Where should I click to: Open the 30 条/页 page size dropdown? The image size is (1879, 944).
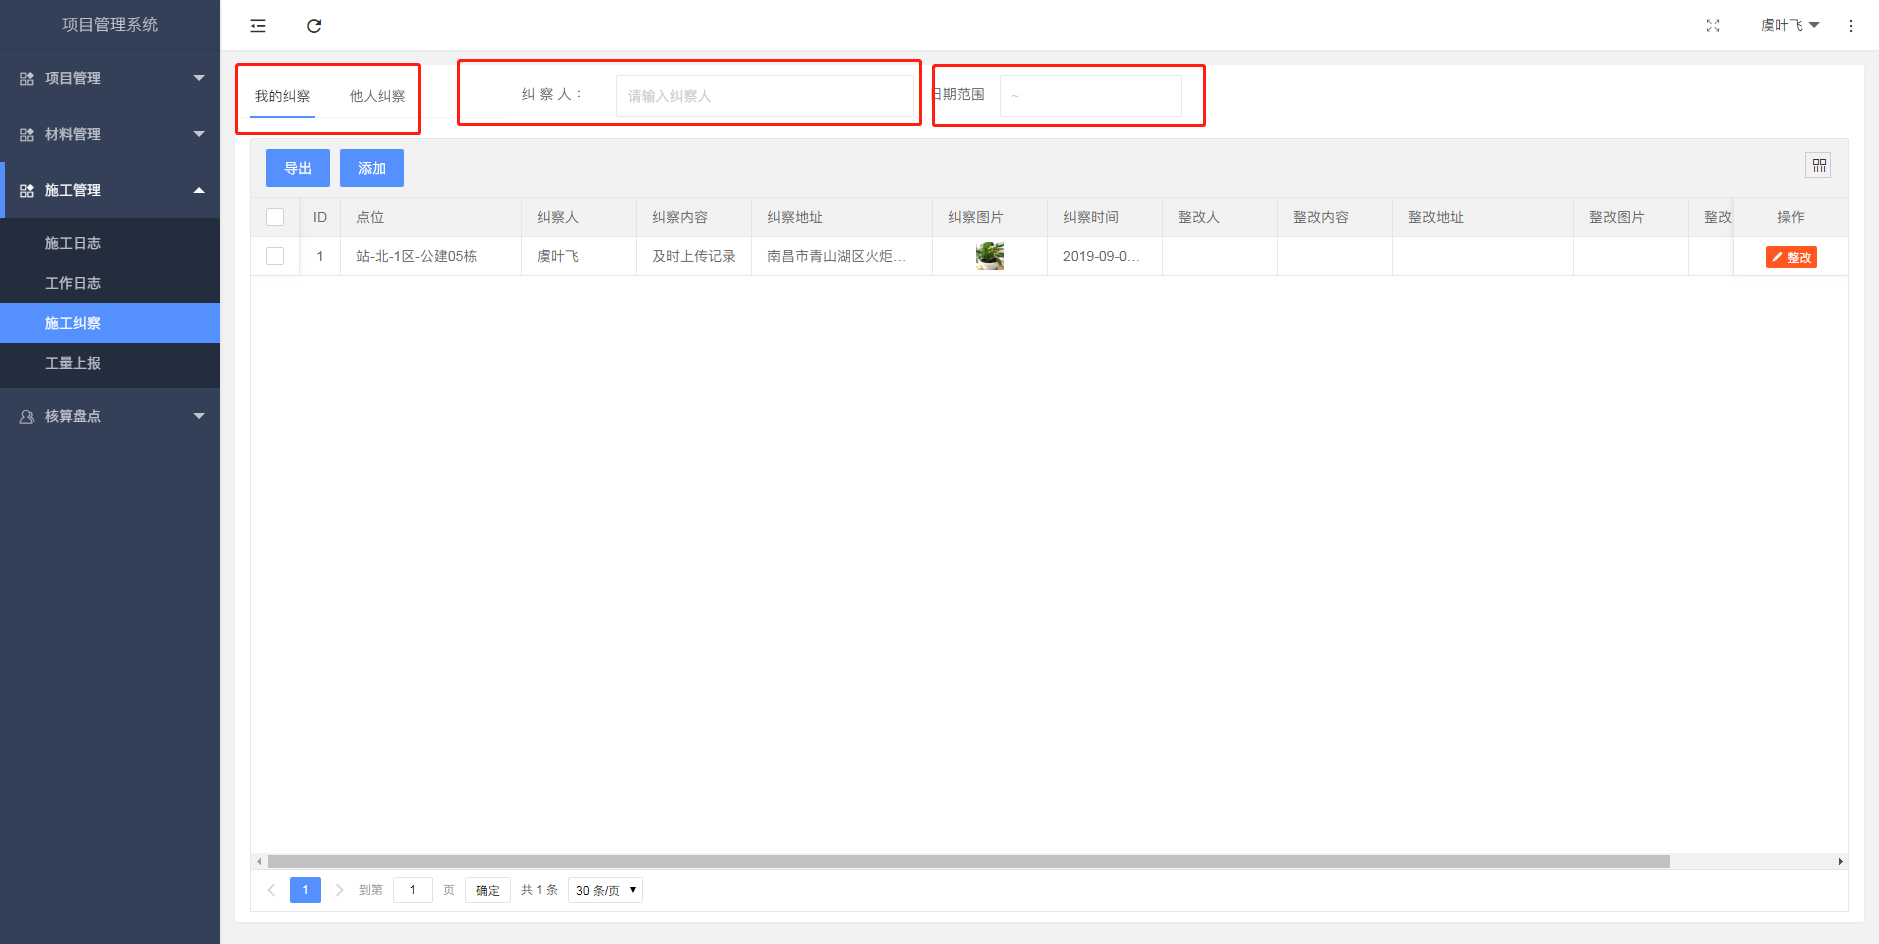click(605, 890)
